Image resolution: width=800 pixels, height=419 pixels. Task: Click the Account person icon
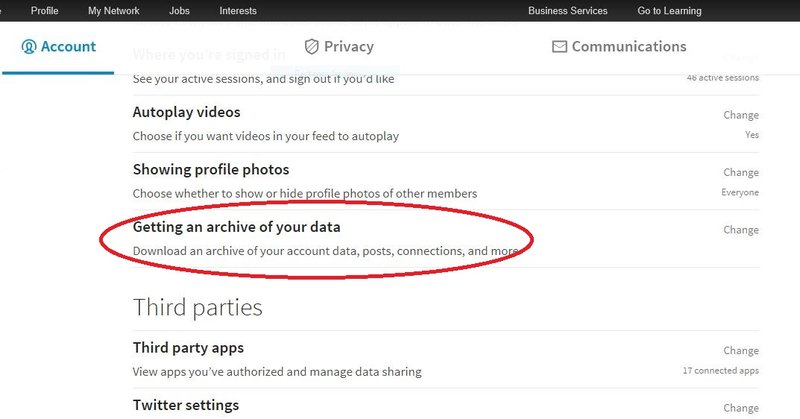(x=29, y=46)
